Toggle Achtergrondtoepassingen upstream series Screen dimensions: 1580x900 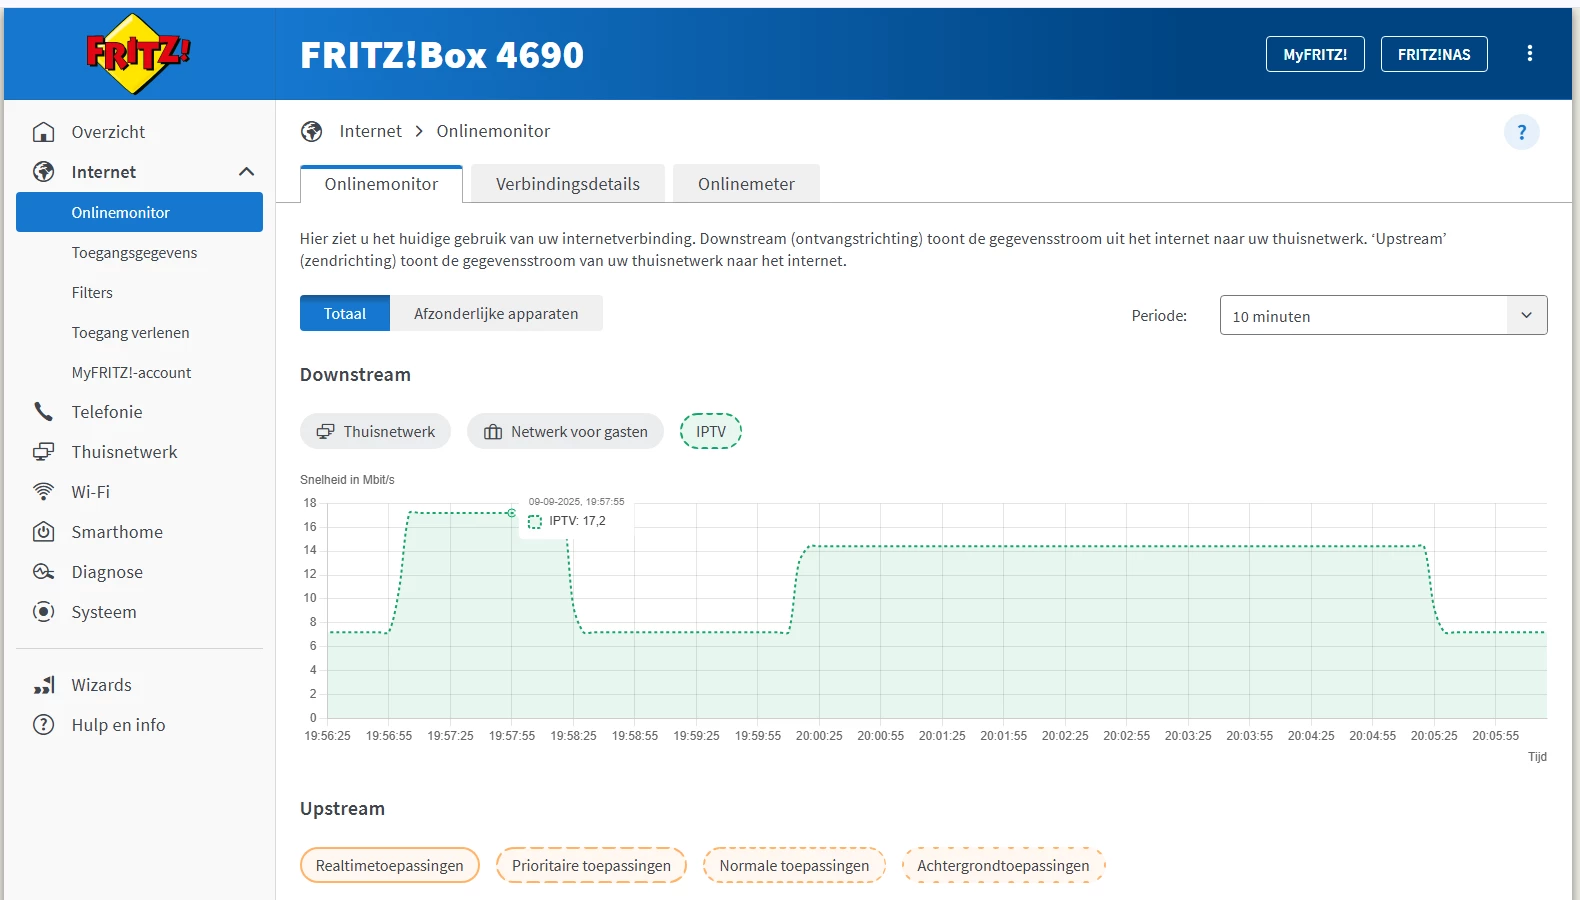1003,865
